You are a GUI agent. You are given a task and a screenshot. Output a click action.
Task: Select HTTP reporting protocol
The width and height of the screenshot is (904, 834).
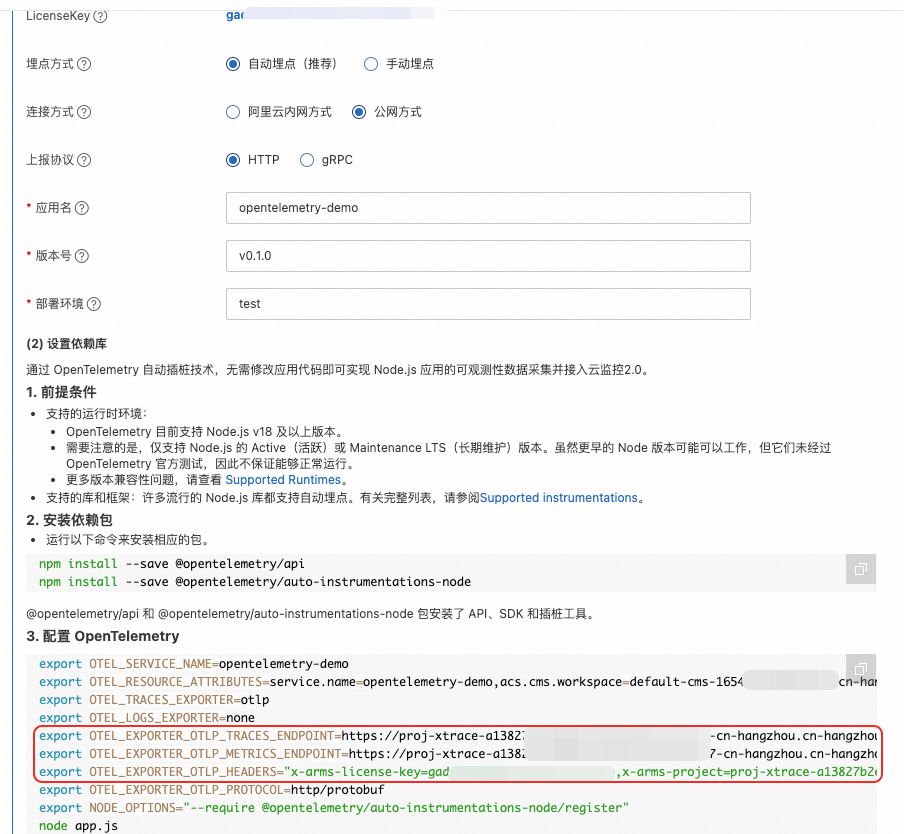pos(233,160)
